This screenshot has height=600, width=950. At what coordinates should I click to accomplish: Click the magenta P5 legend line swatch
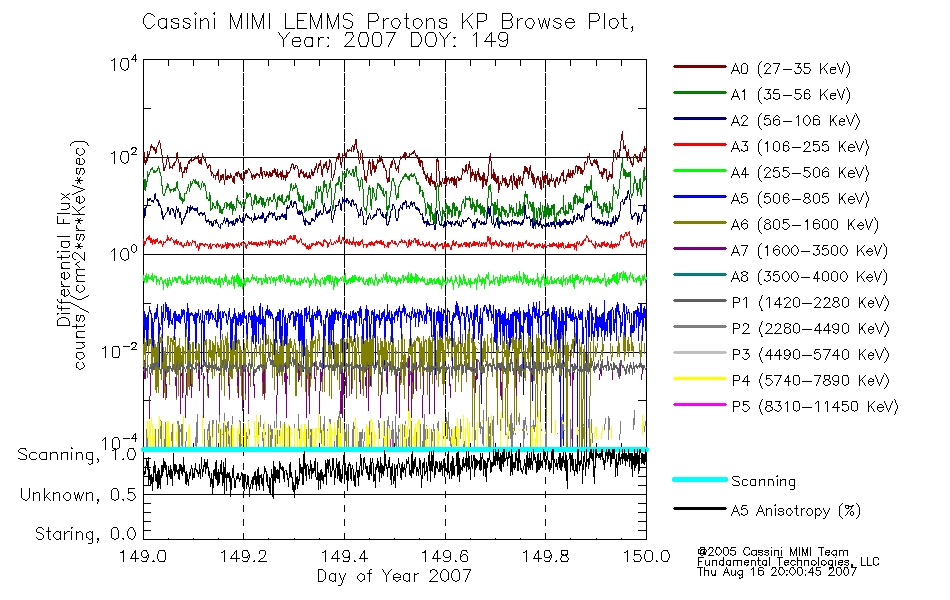click(699, 404)
